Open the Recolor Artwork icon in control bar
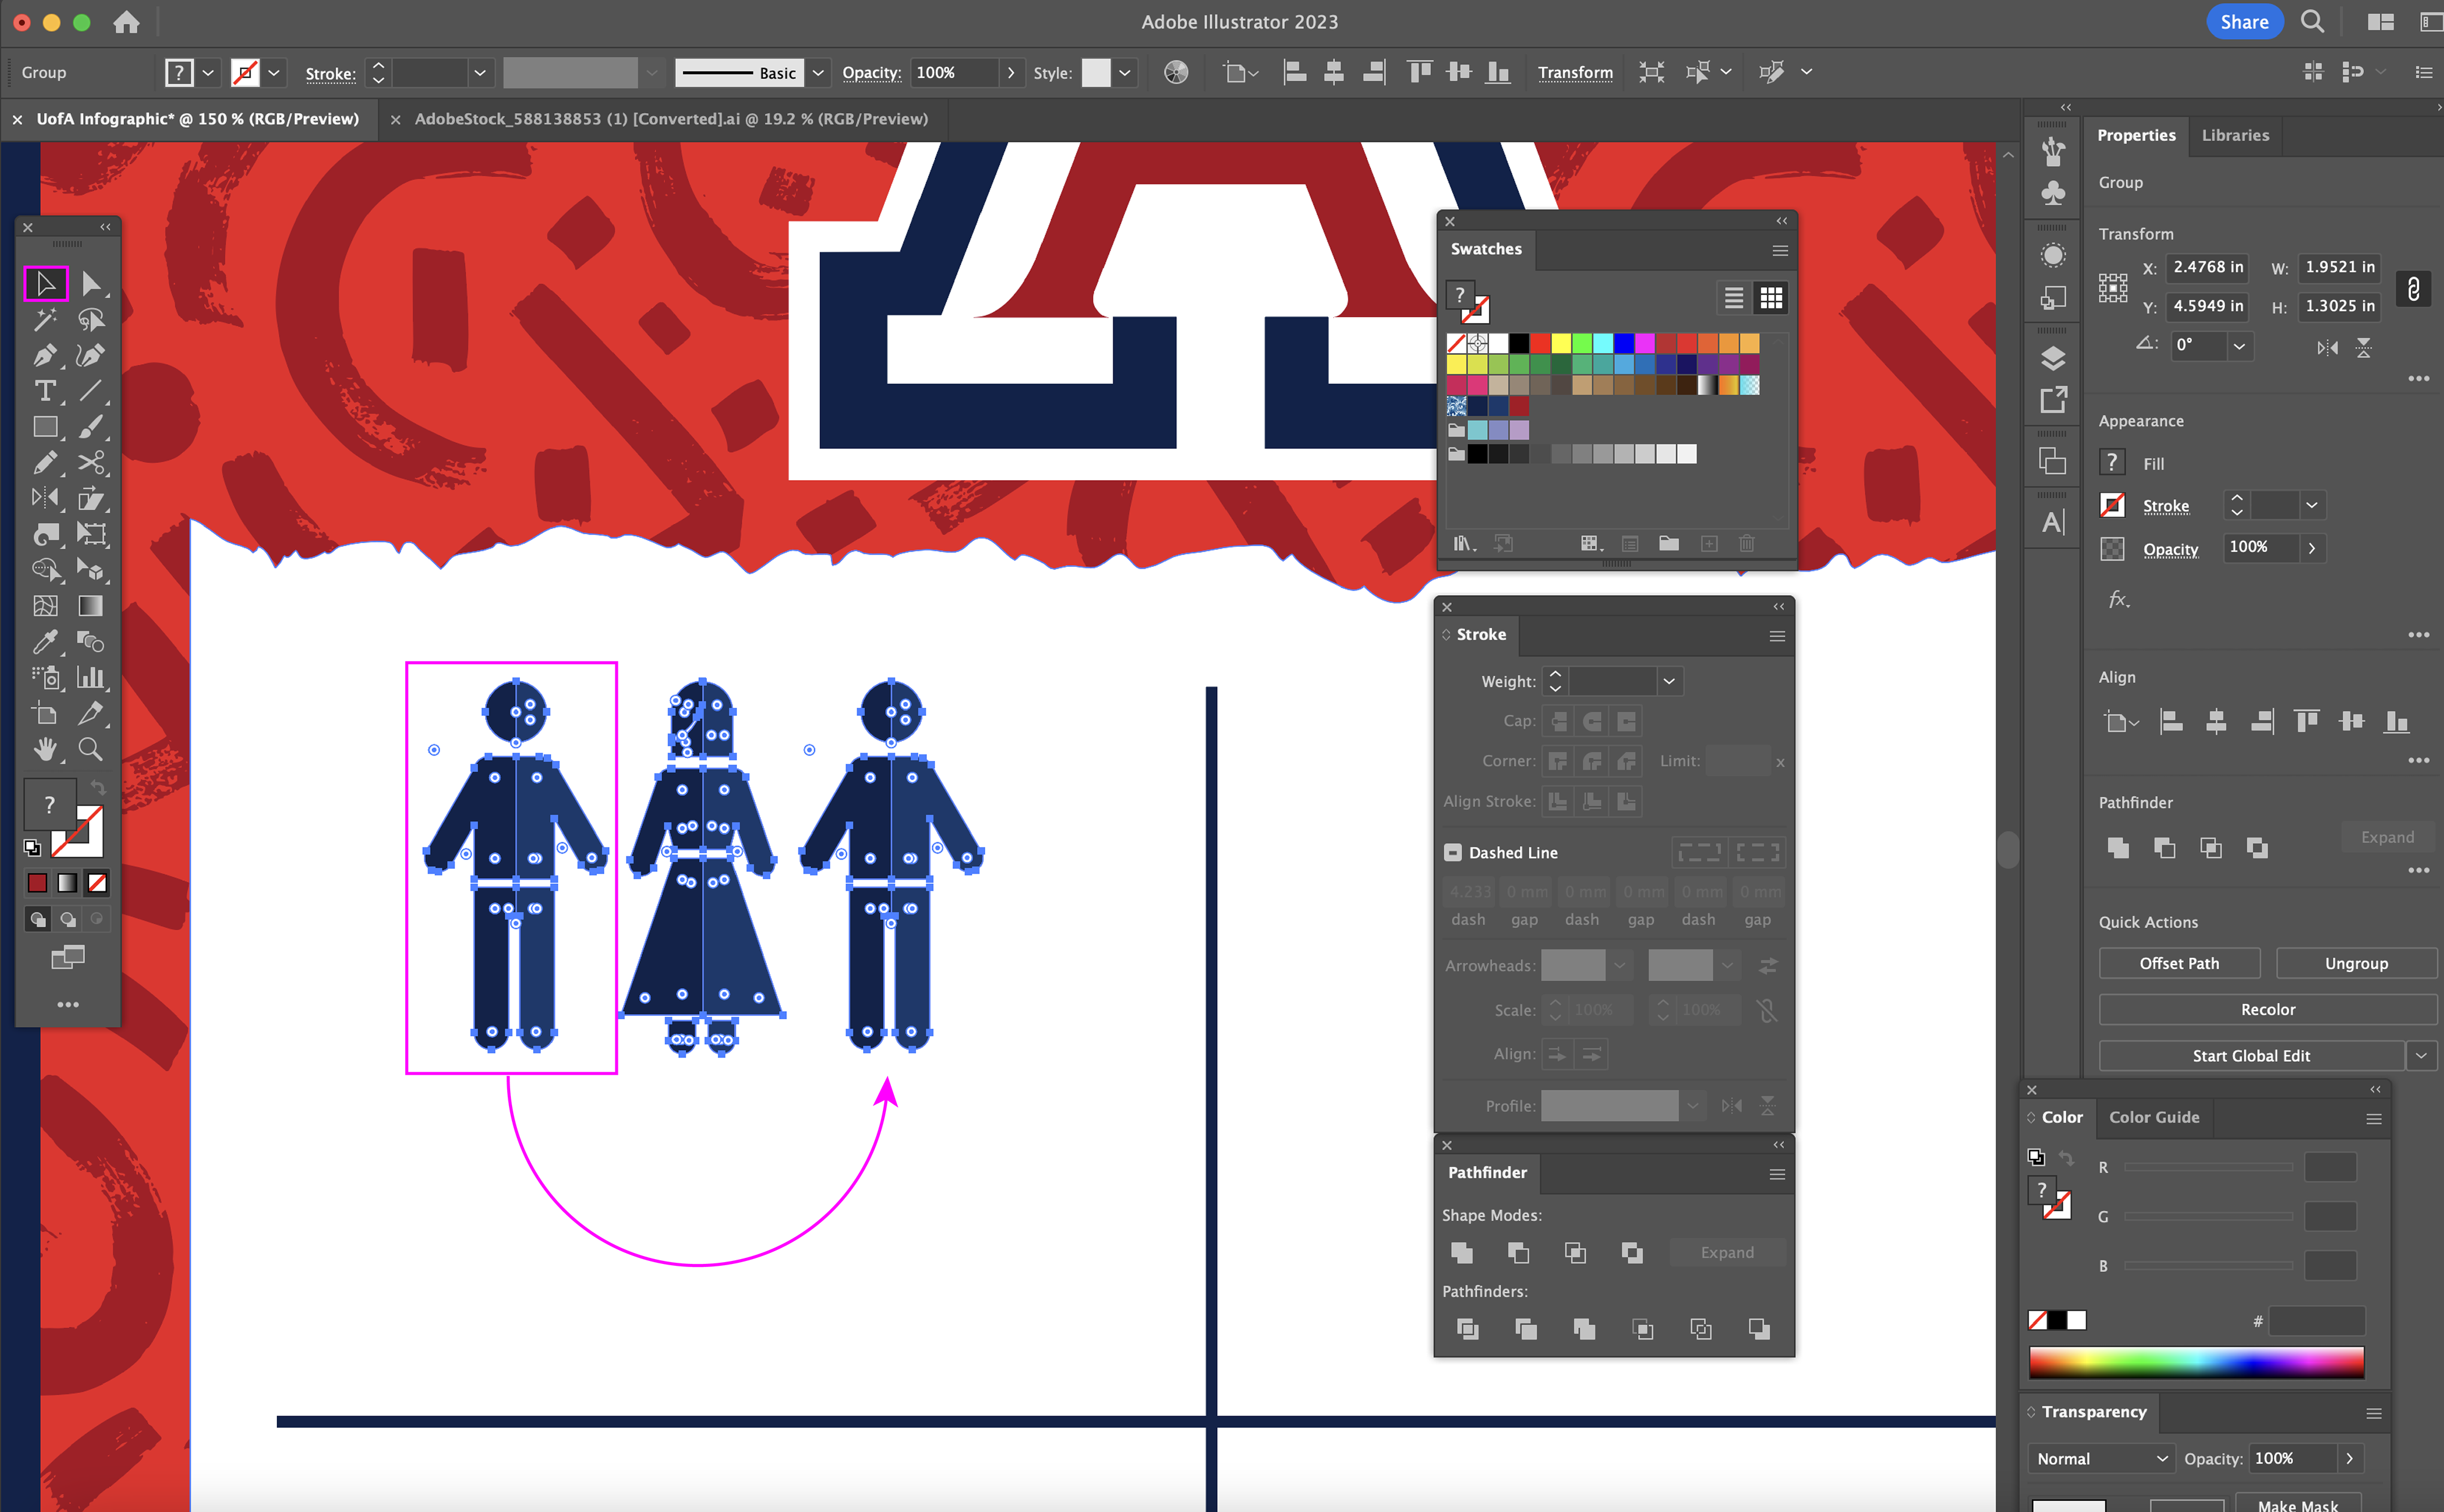This screenshot has height=1512, width=2444. (1176, 72)
